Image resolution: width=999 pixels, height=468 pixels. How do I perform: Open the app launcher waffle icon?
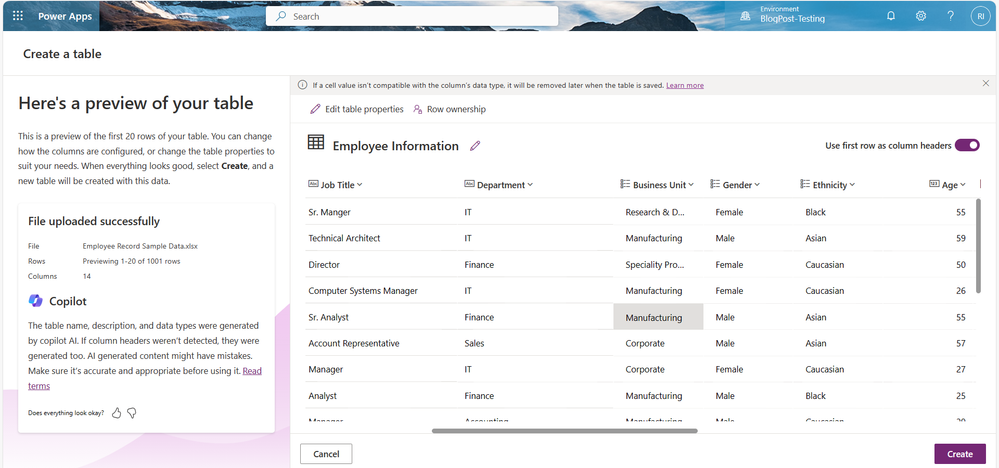(x=18, y=17)
